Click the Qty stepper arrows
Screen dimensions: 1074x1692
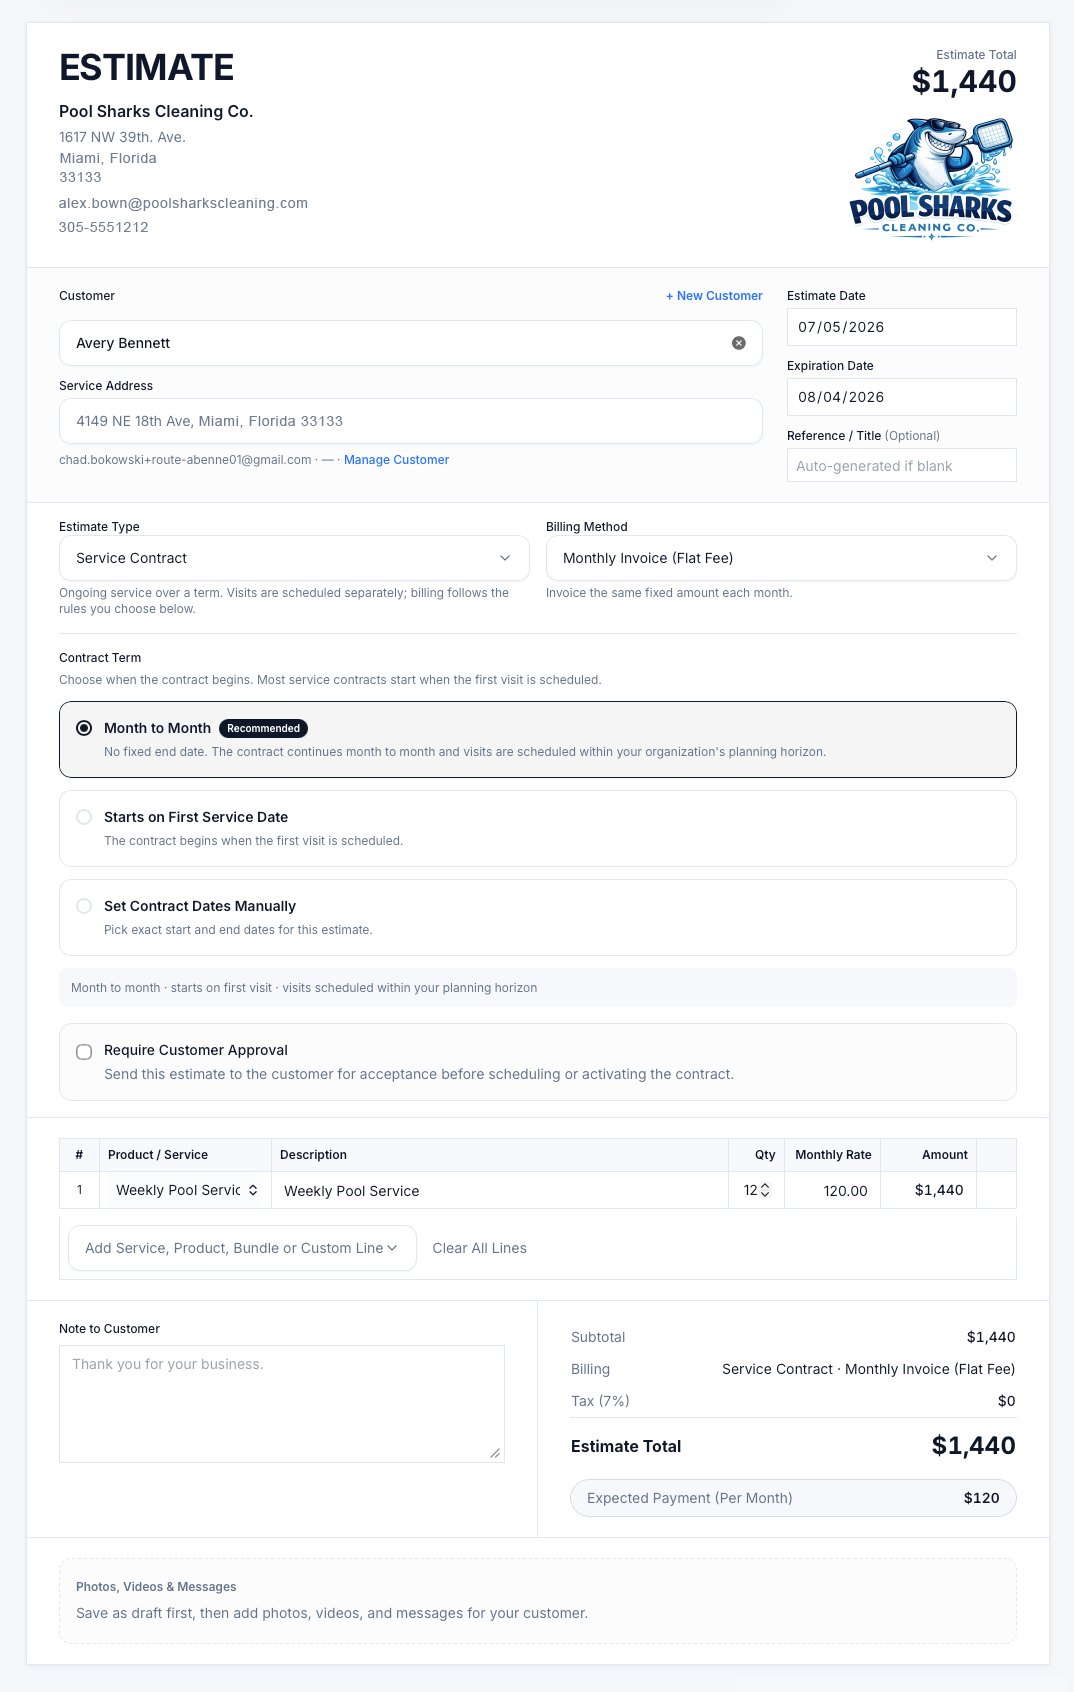[x=765, y=1190]
